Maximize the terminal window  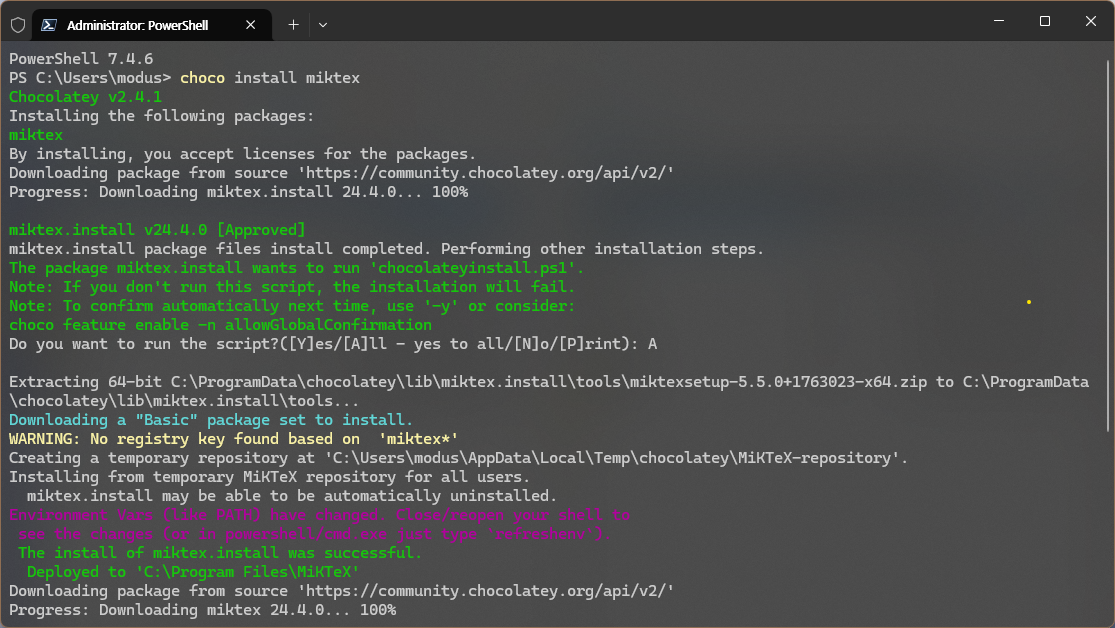tap(1044, 22)
